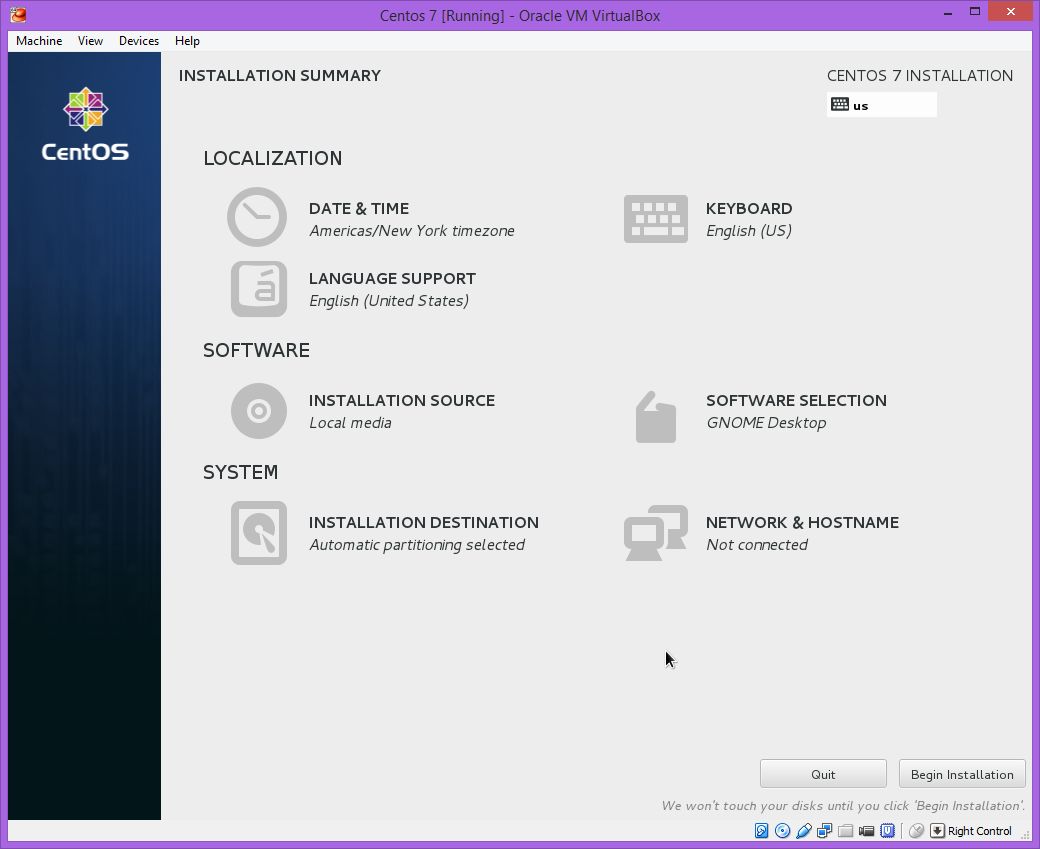The image size is (1040, 849).
Task: Open SOFTWARE SELECTION label
Action: point(796,401)
